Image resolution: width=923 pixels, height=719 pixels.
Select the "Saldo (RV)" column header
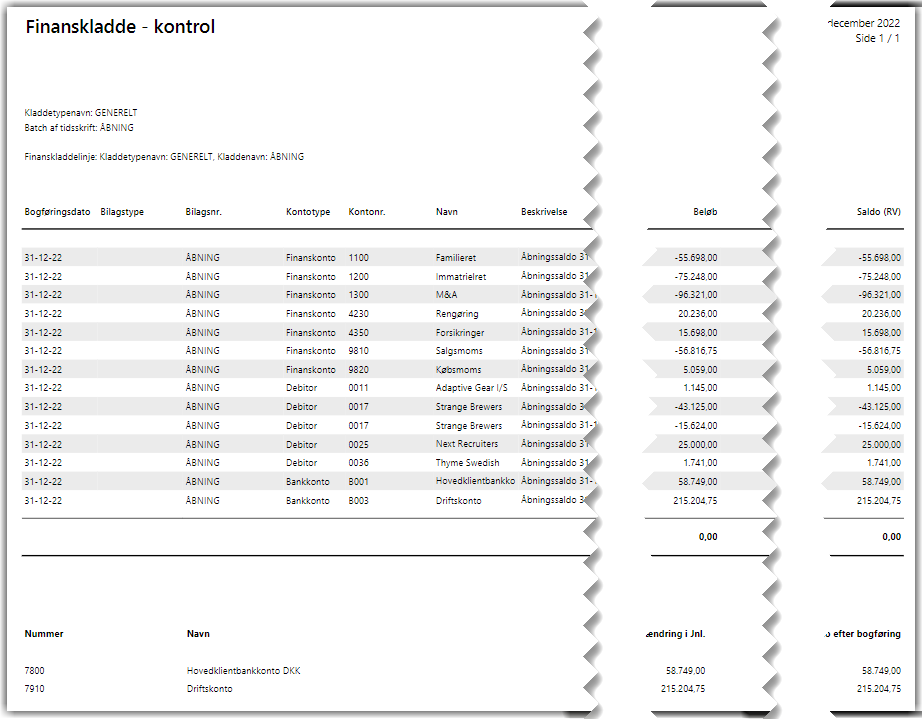click(878, 212)
